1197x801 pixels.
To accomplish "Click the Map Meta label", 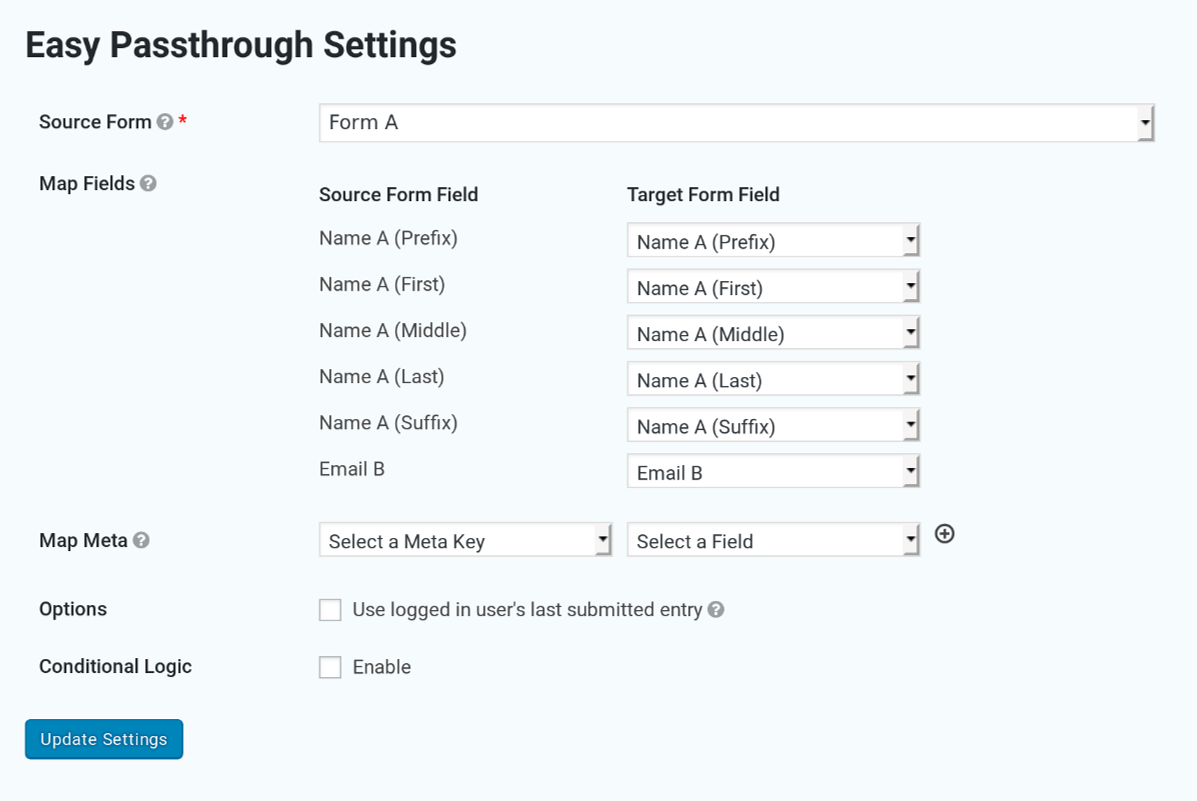I will coord(83,541).
